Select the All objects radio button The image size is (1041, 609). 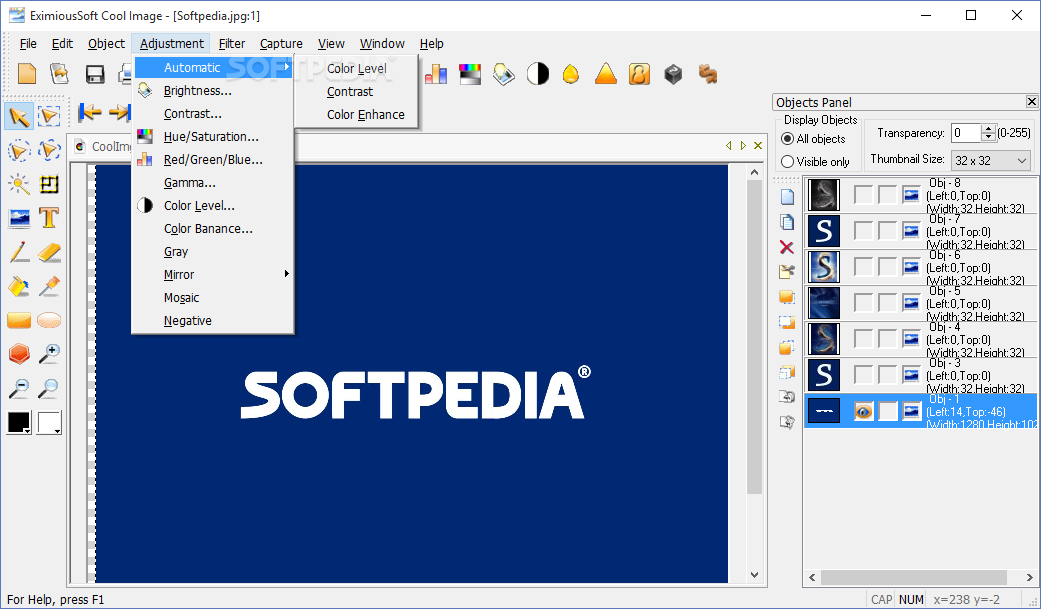tap(787, 139)
